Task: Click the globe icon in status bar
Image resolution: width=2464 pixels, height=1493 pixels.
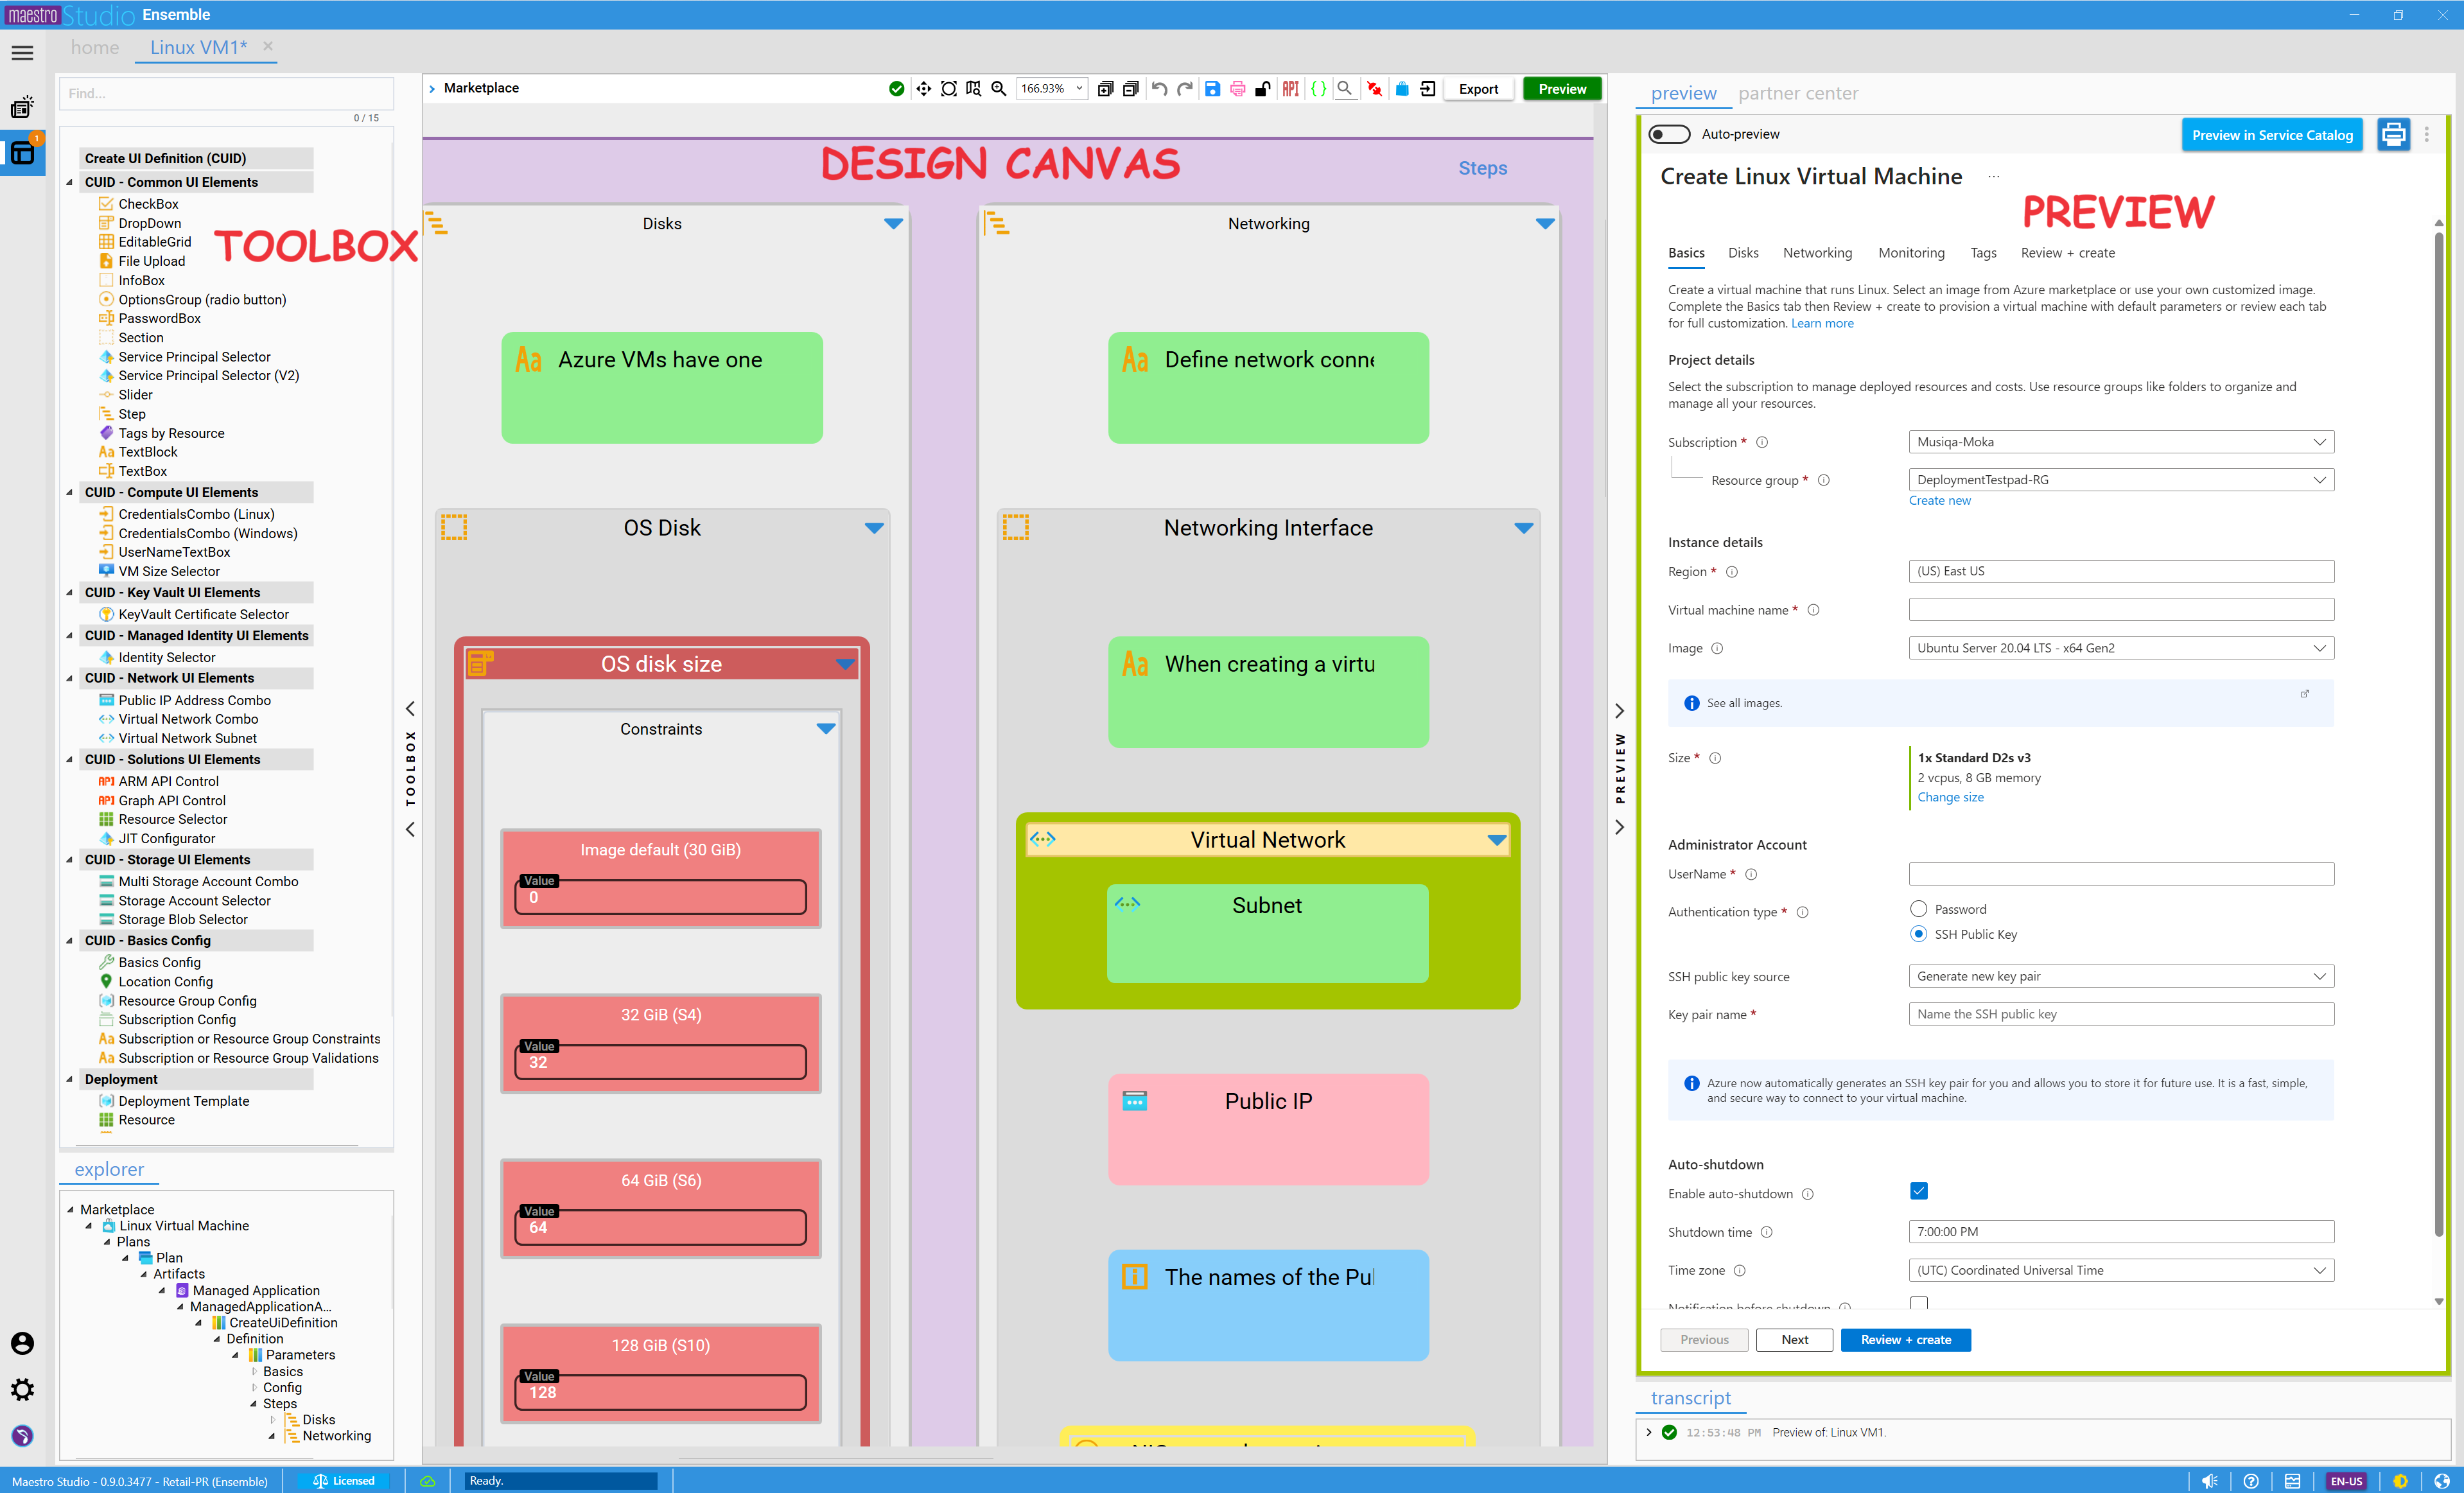Action: [x=2442, y=1481]
